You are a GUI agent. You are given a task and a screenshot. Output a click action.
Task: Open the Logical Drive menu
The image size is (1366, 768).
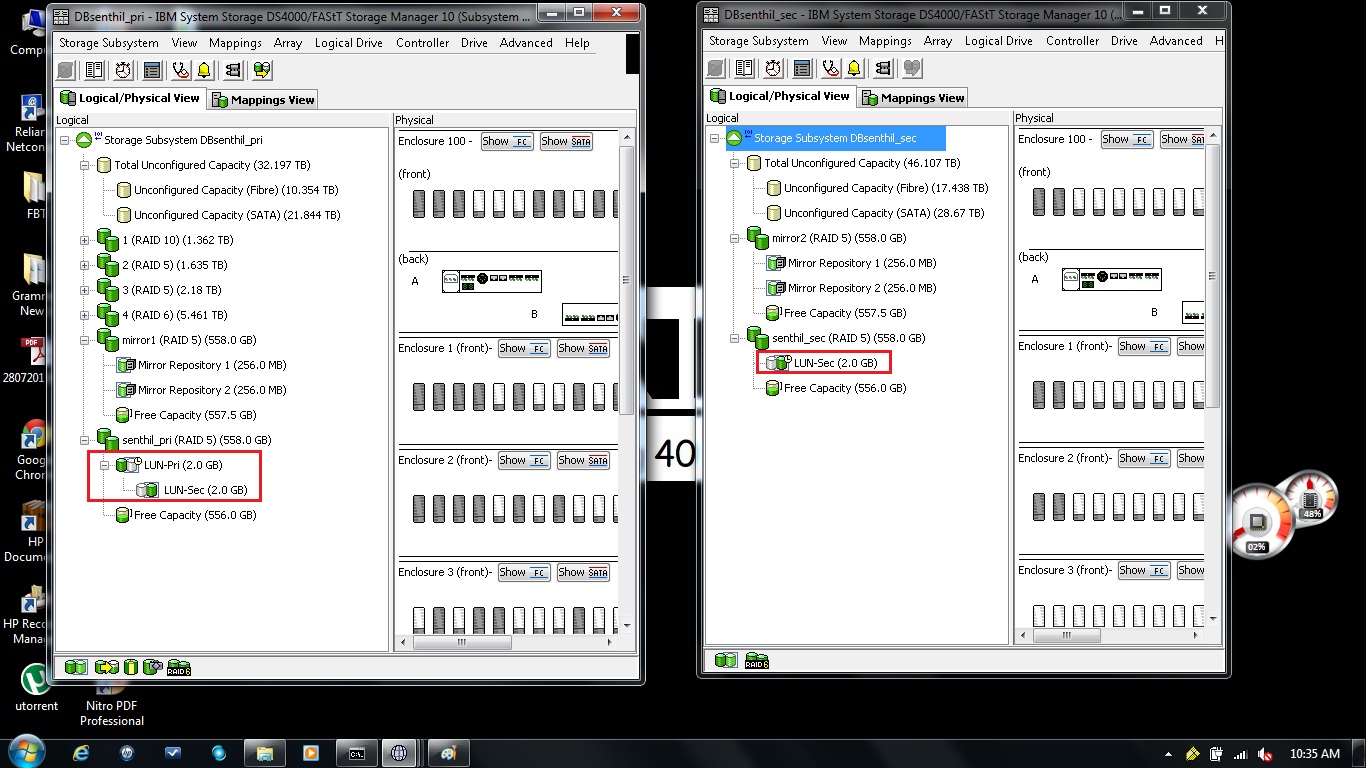348,43
